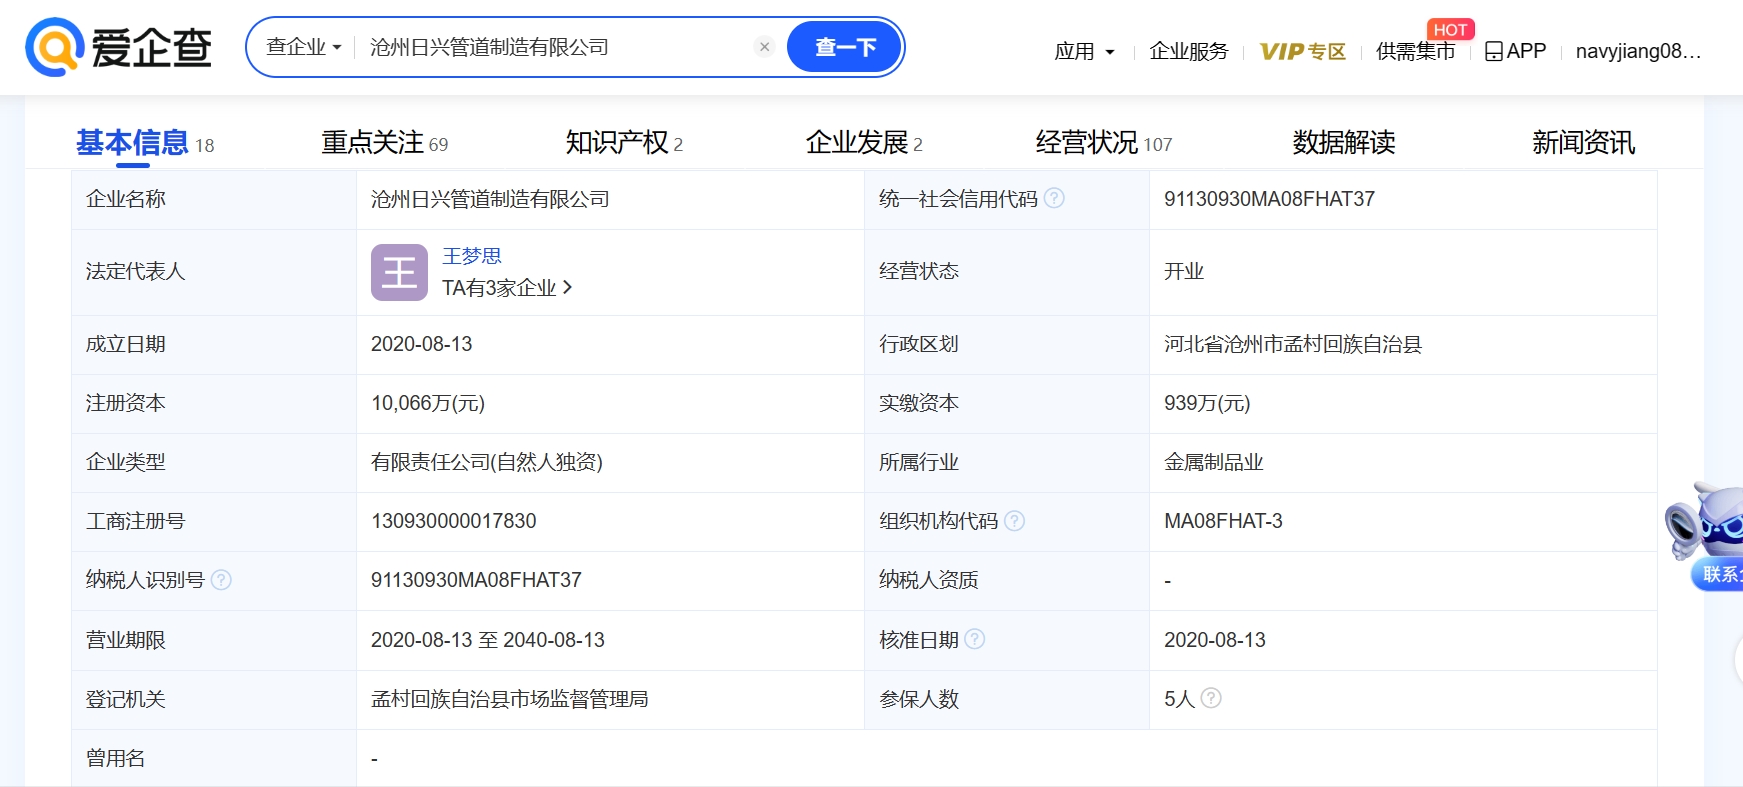Select the 金属制品业 industry value
The image size is (1743, 787).
tap(1214, 462)
